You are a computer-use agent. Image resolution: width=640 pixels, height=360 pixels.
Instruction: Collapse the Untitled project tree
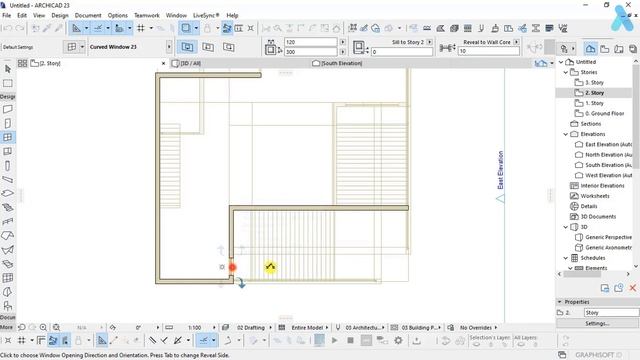pyautogui.click(x=561, y=62)
